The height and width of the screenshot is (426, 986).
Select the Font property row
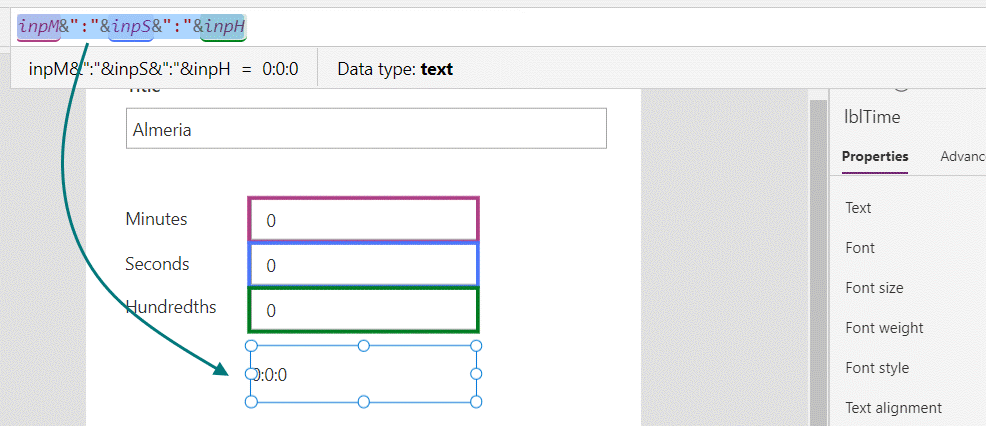click(x=860, y=248)
